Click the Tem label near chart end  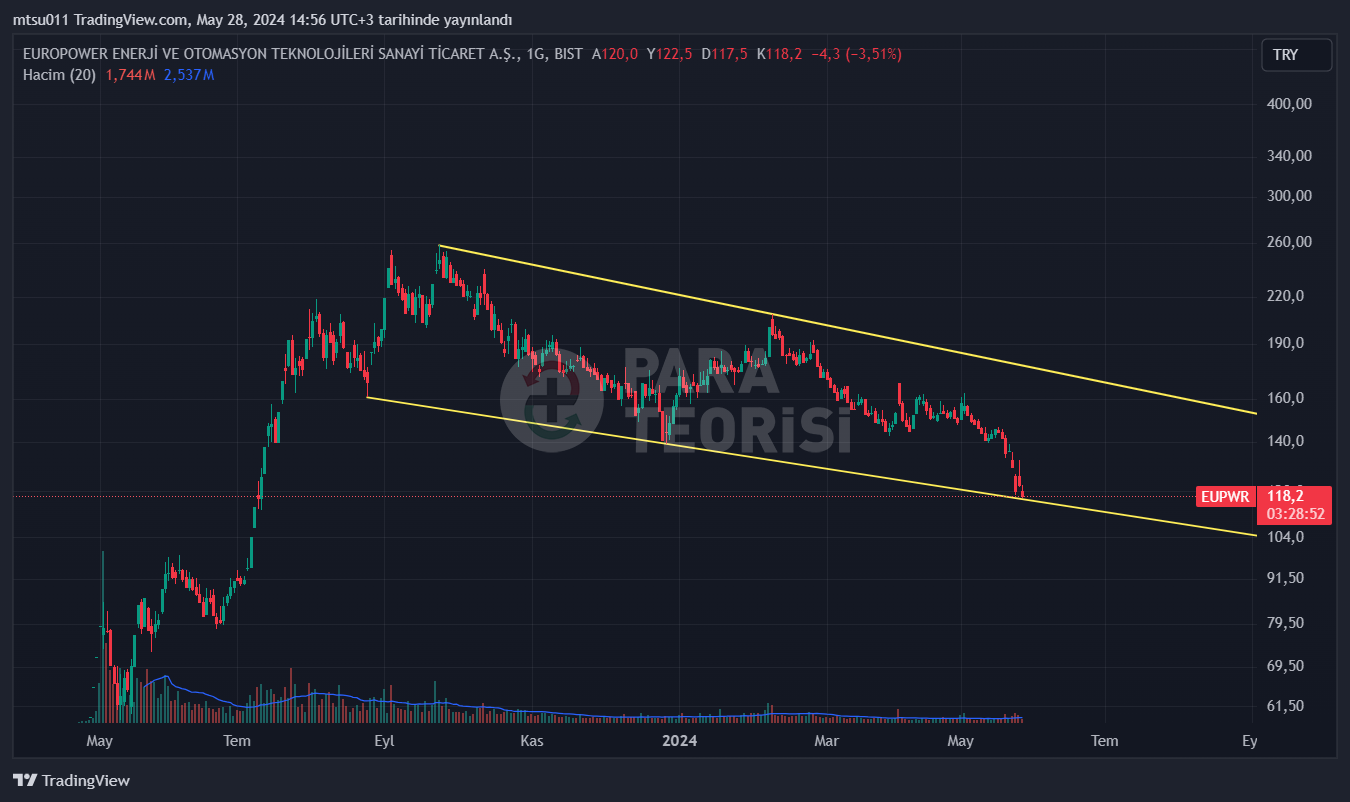[1105, 741]
